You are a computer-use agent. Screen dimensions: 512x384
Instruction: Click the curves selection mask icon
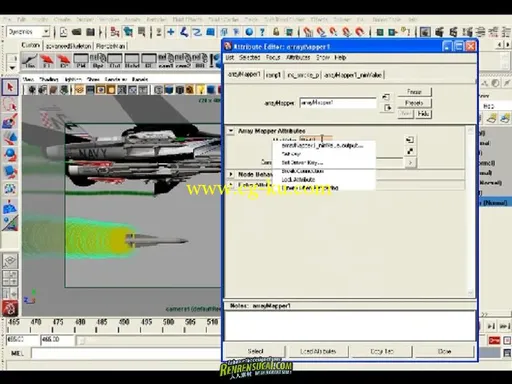pos(197,32)
